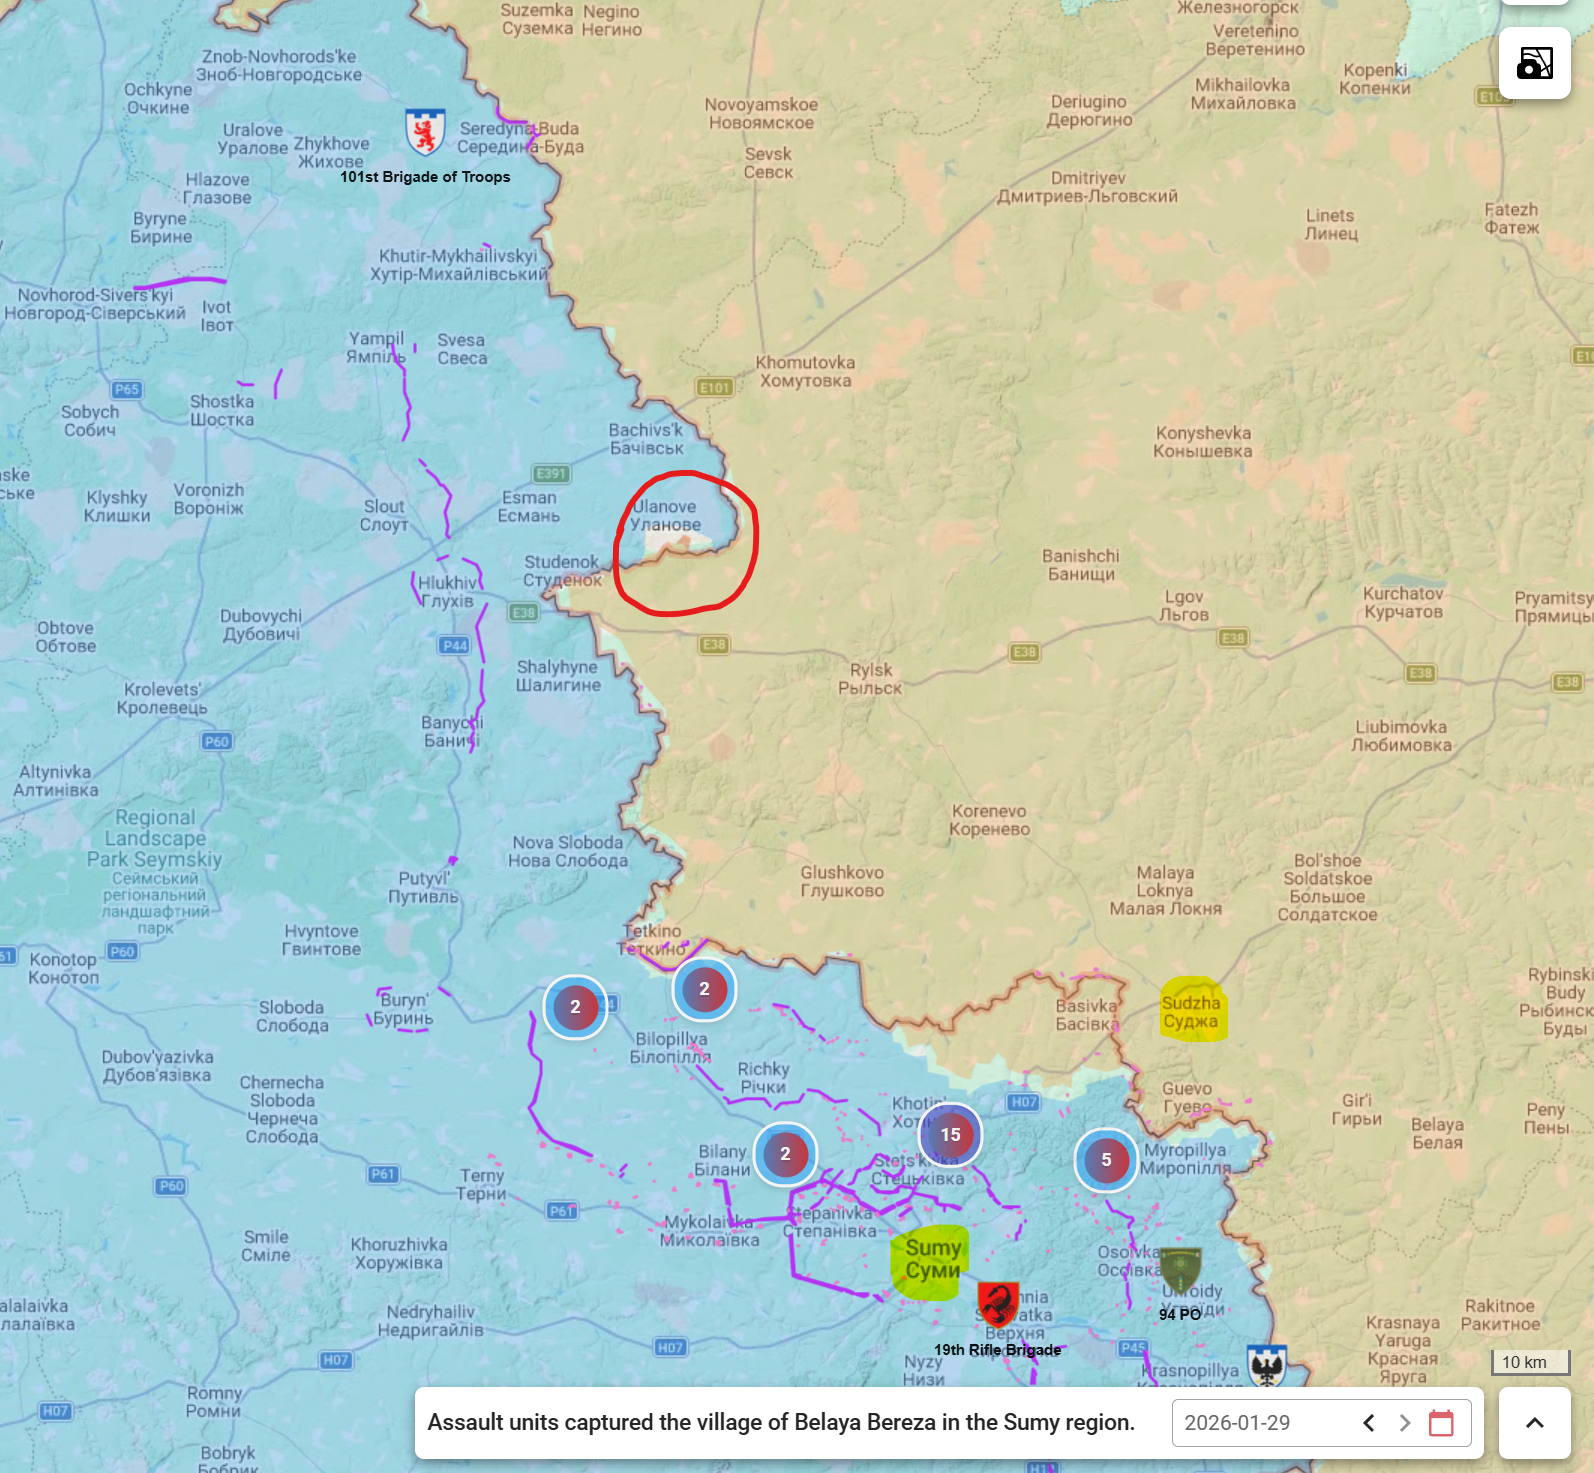Open the 5-event cluster beside Myropillya
This screenshot has height=1473, width=1594.
click(1106, 1159)
